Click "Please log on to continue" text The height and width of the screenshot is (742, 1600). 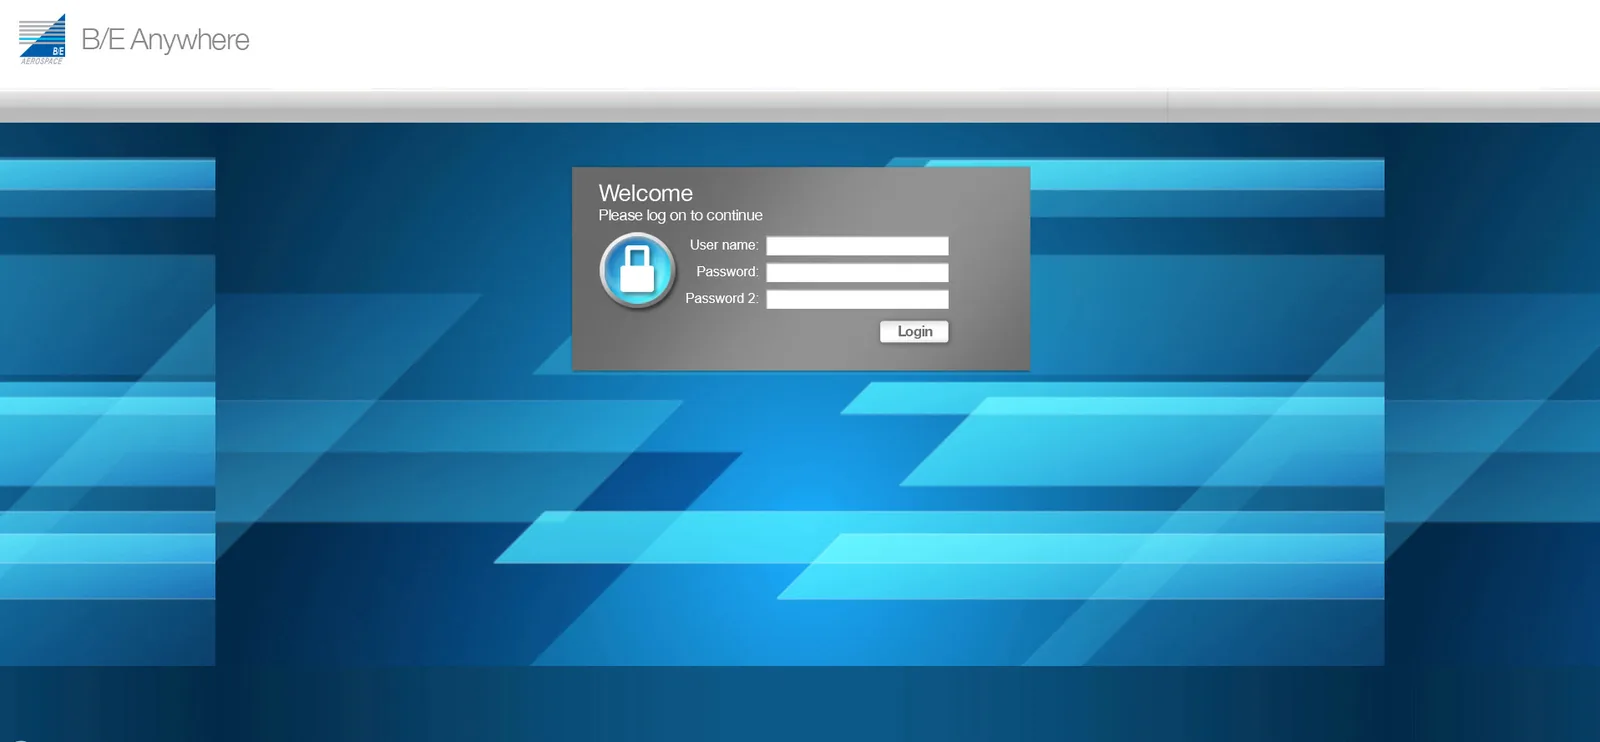[681, 215]
